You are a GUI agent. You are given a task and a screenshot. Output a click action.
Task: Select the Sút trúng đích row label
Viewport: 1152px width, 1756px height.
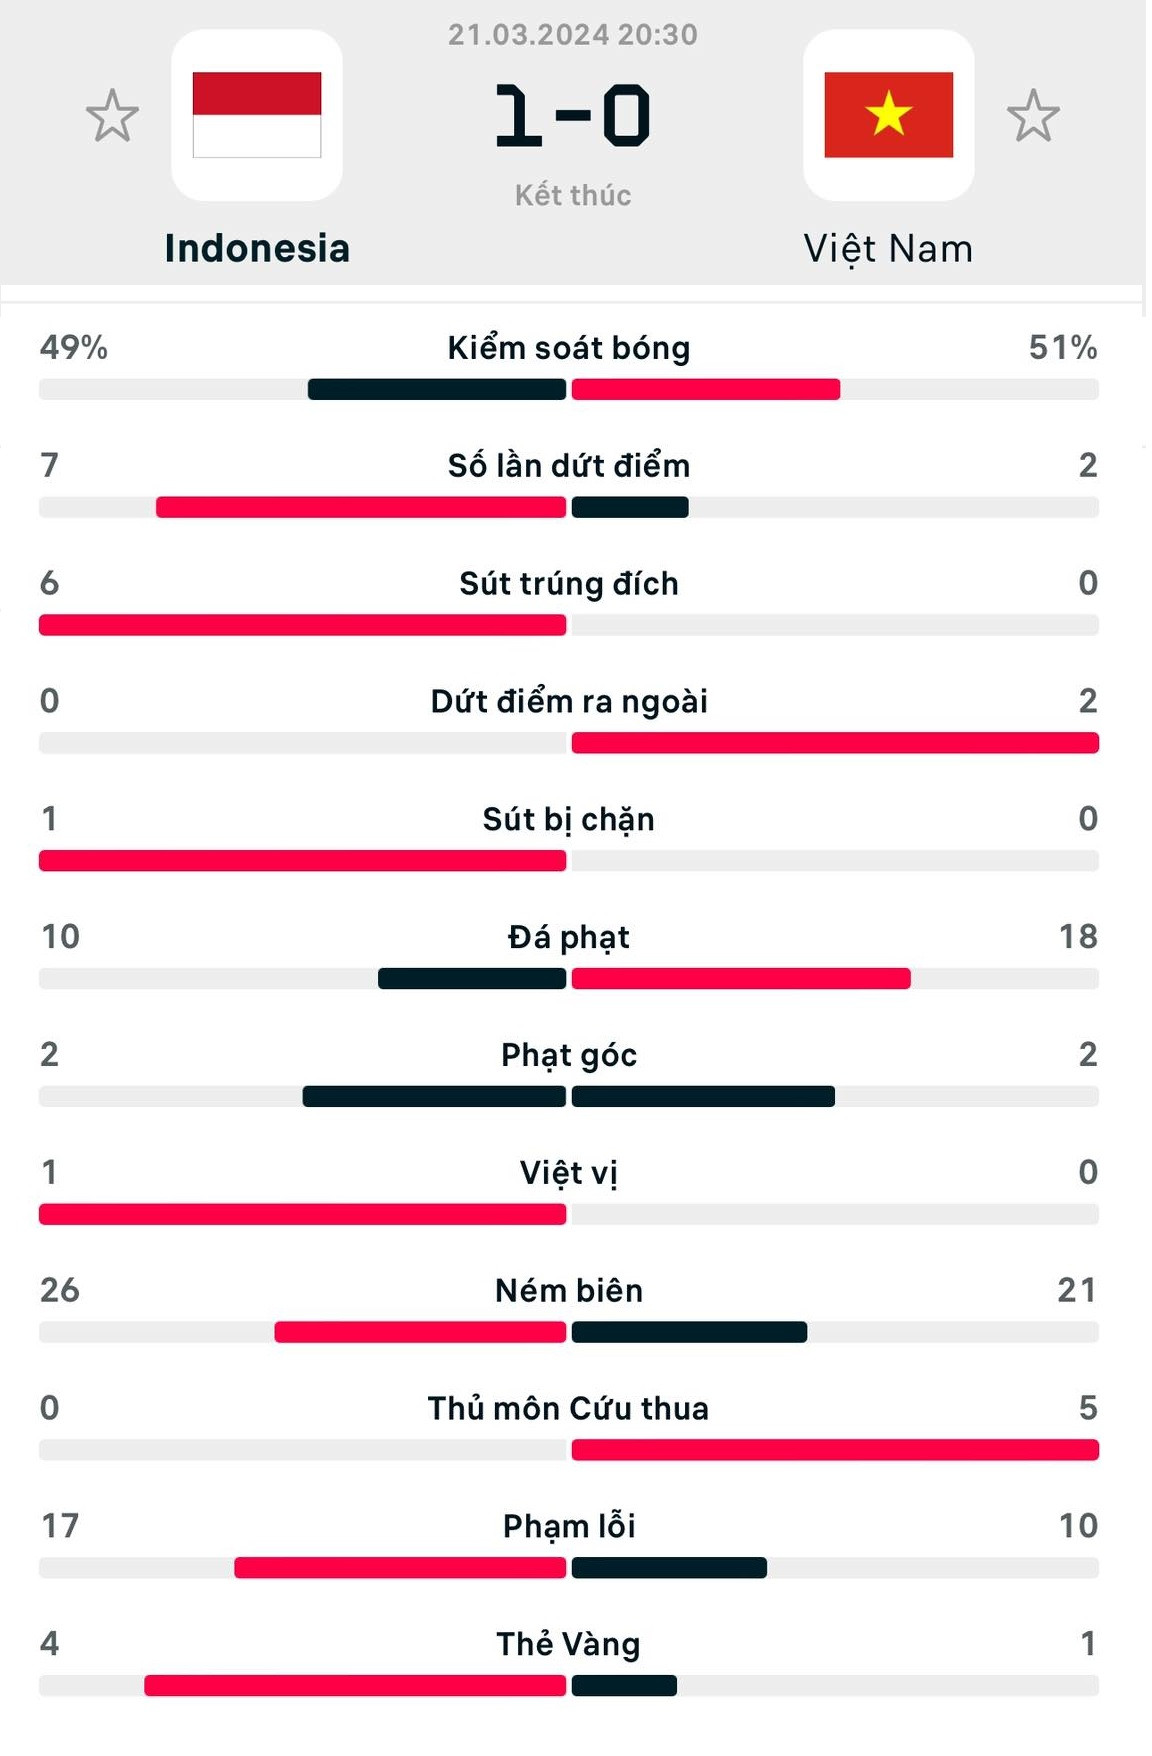[x=569, y=584]
